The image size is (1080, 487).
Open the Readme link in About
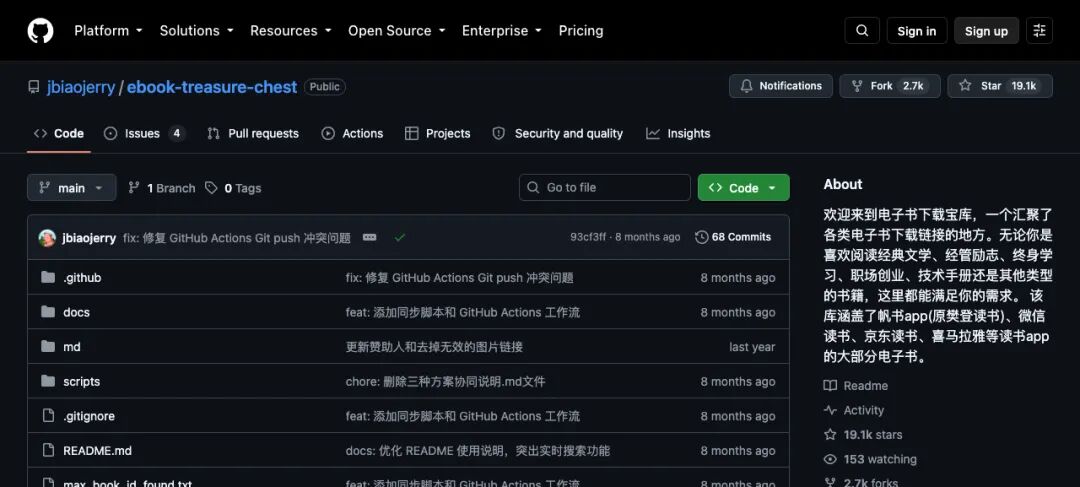(x=855, y=386)
